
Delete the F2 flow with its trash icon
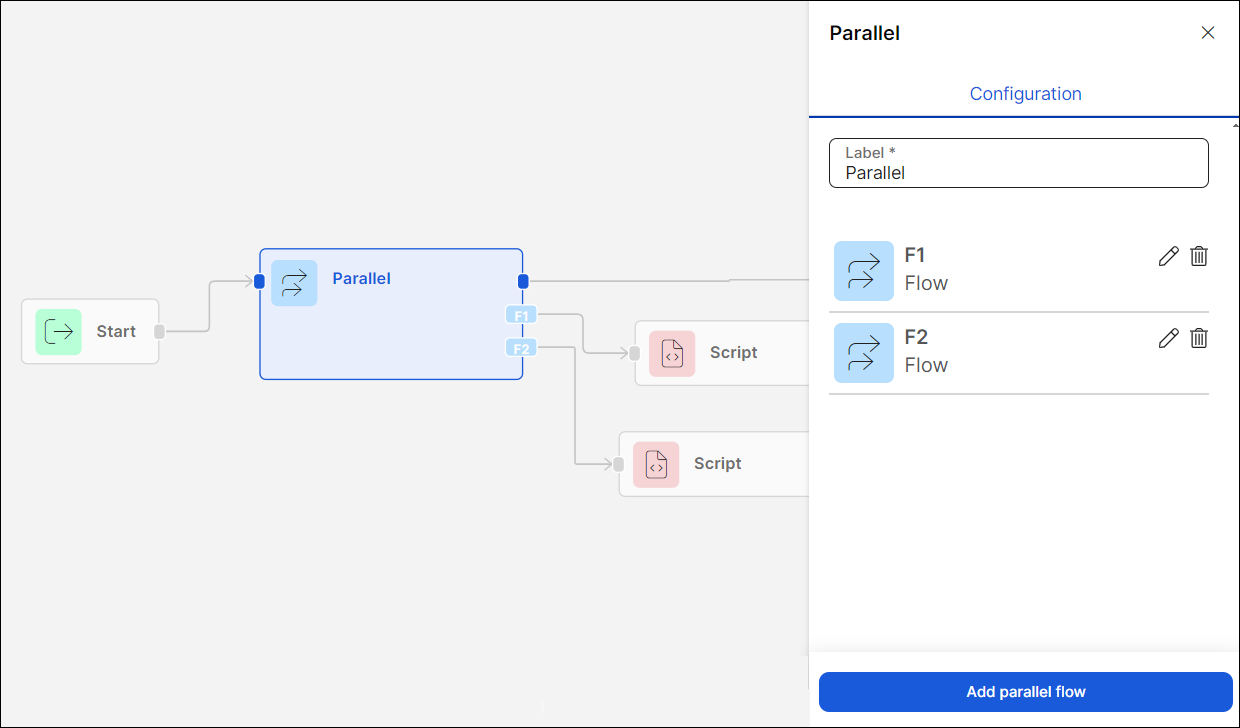1199,338
